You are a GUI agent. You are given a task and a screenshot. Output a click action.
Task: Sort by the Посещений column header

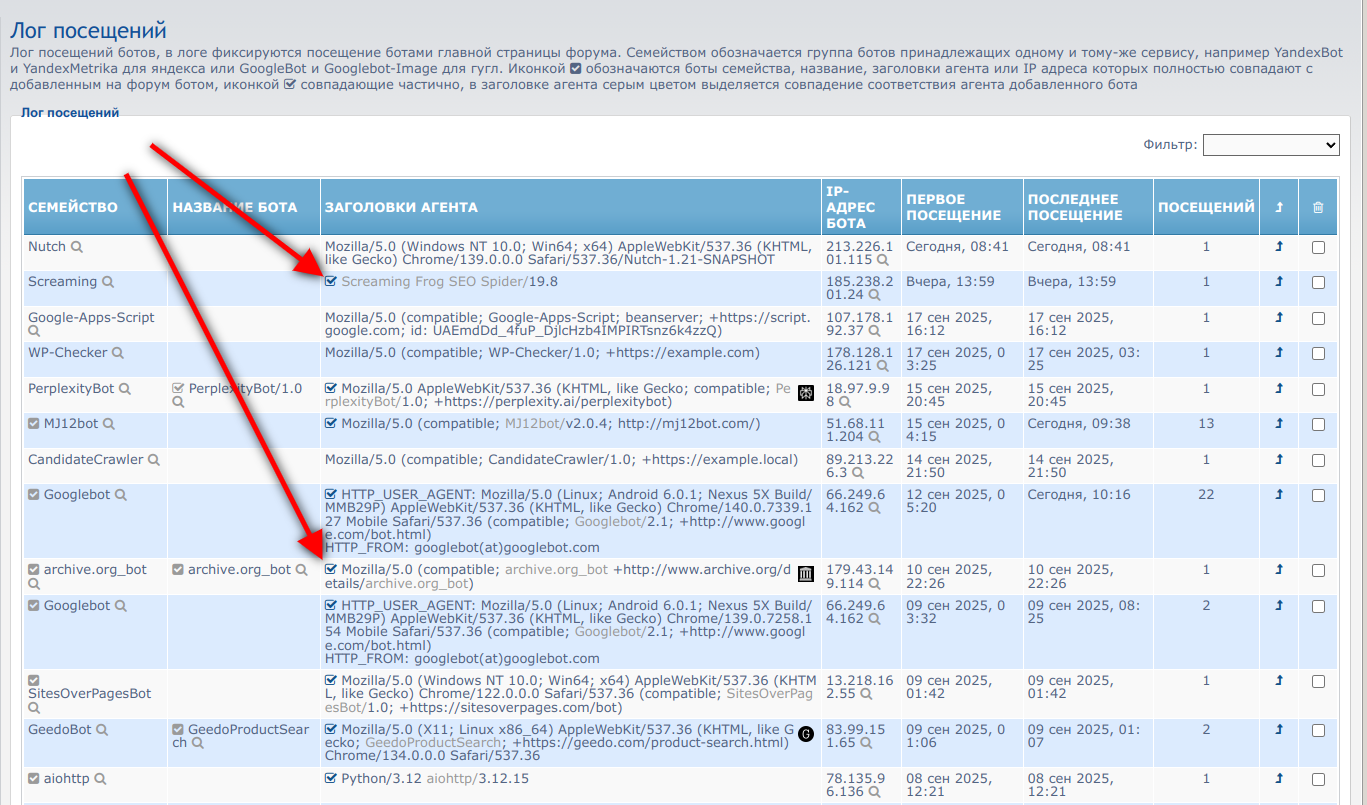1206,208
